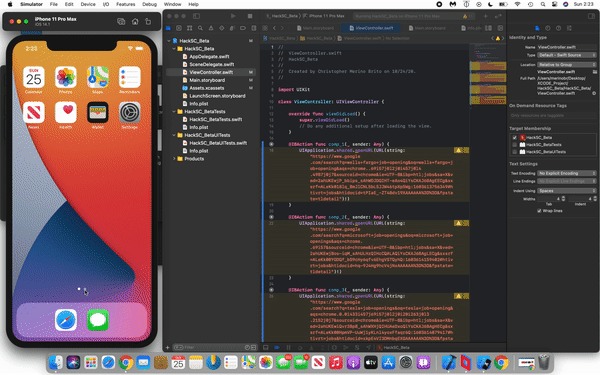Select the Quick Help inspector icon

click(x=558, y=28)
